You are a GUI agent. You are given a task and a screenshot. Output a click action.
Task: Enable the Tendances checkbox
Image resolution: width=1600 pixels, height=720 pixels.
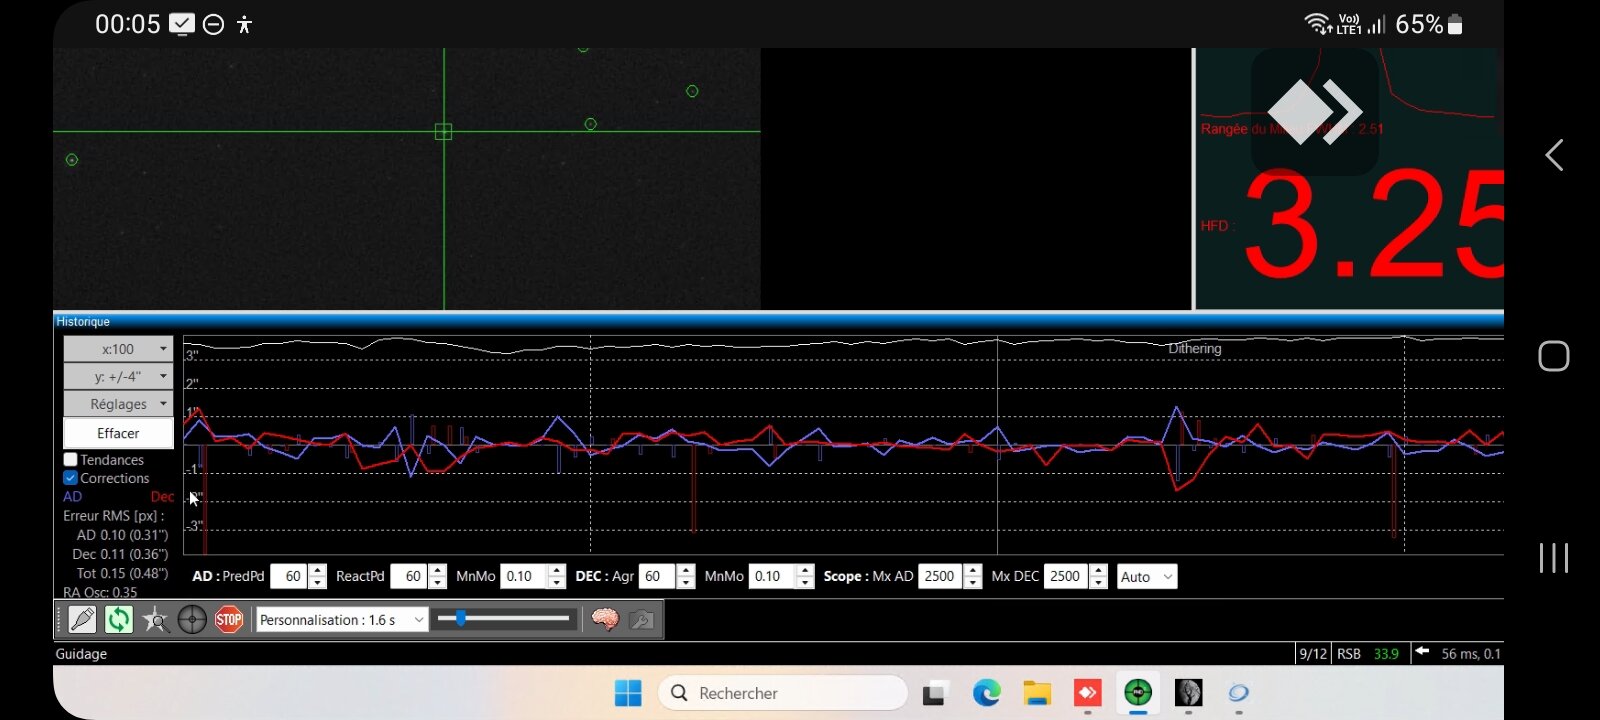(71, 460)
